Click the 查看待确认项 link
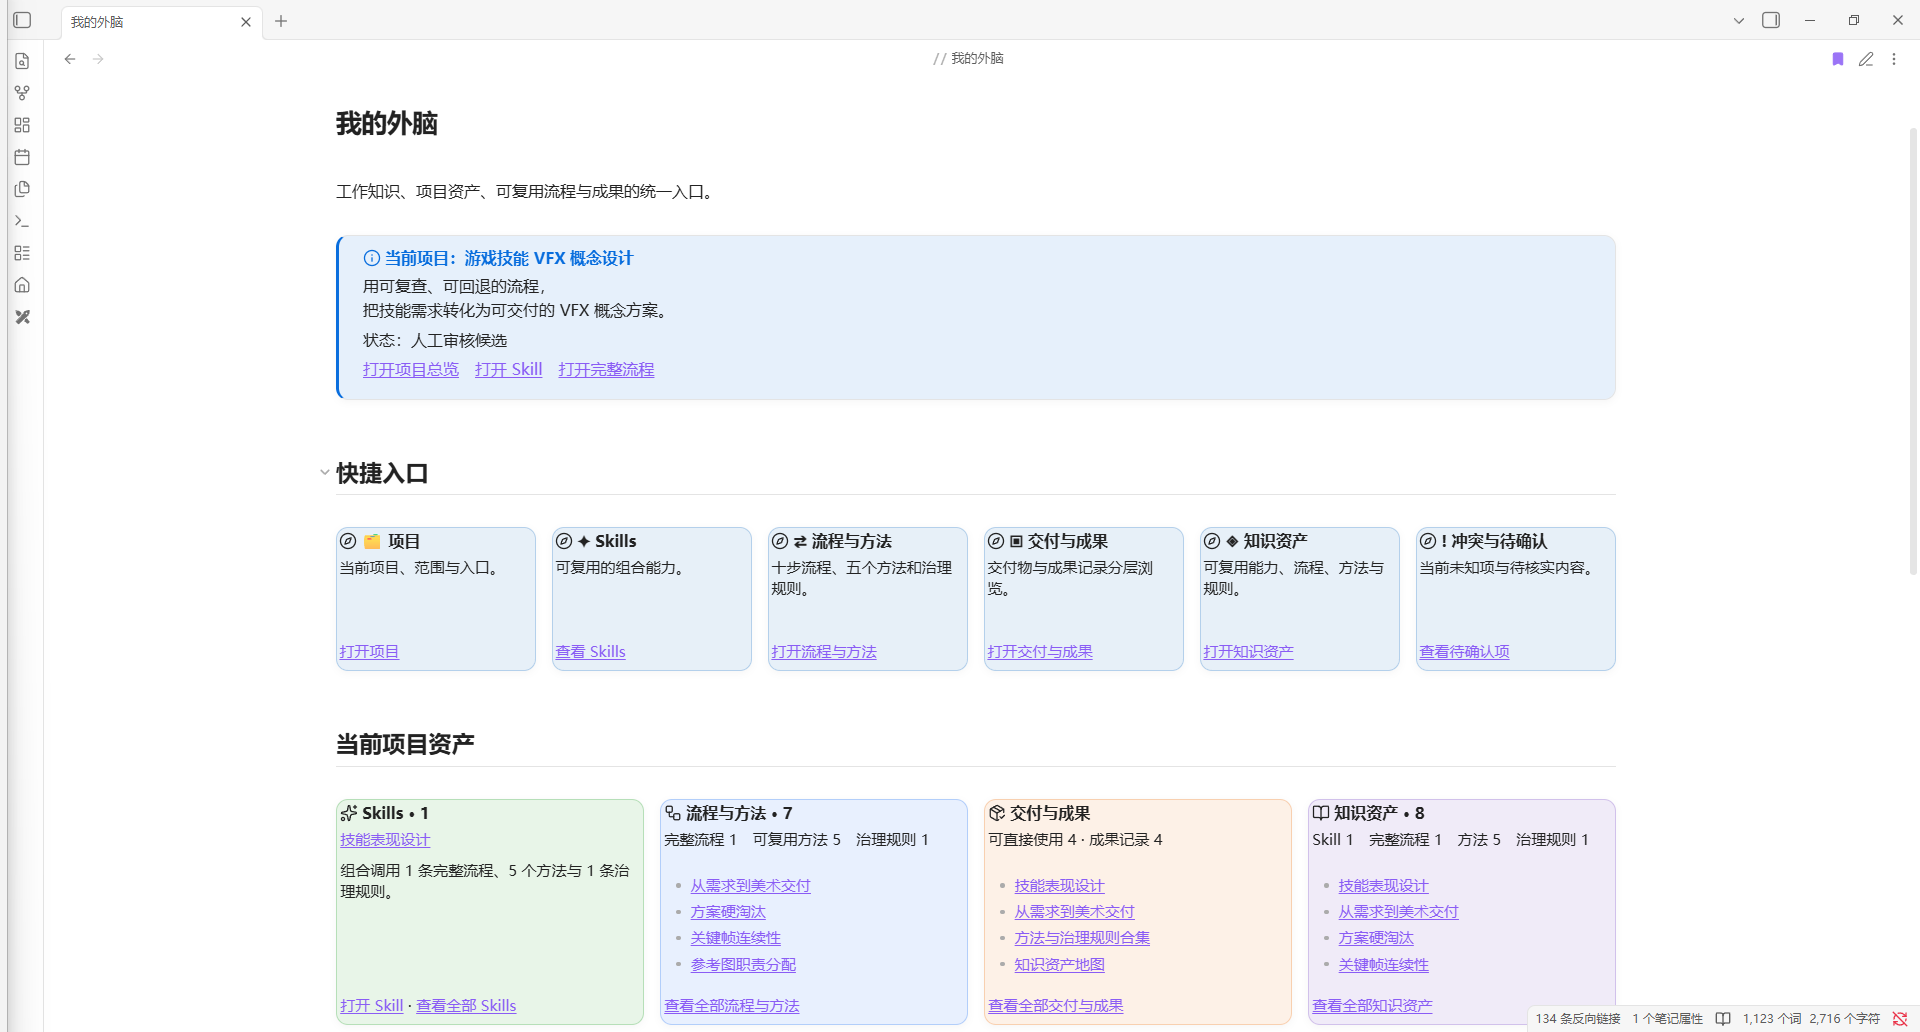1920x1032 pixels. tap(1464, 652)
